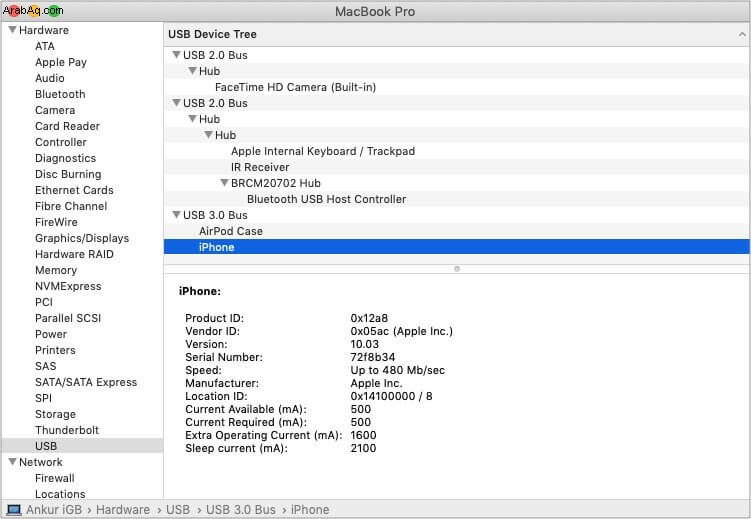Open Ethernet Cards category
751x519 pixels.
(74, 190)
